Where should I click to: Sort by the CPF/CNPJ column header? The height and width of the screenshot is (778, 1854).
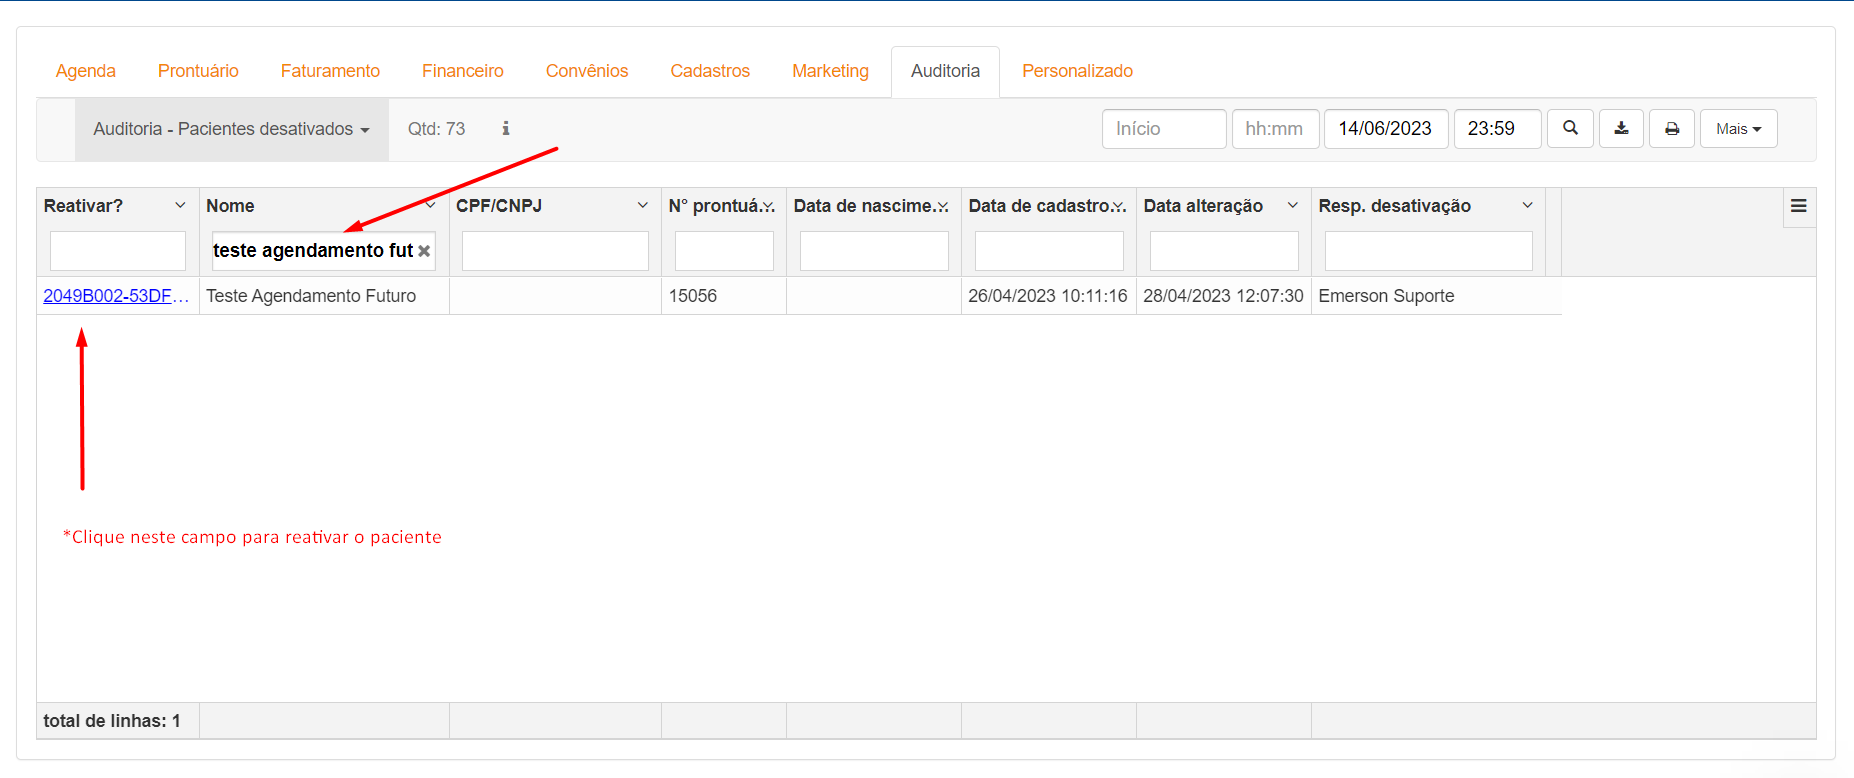click(499, 206)
